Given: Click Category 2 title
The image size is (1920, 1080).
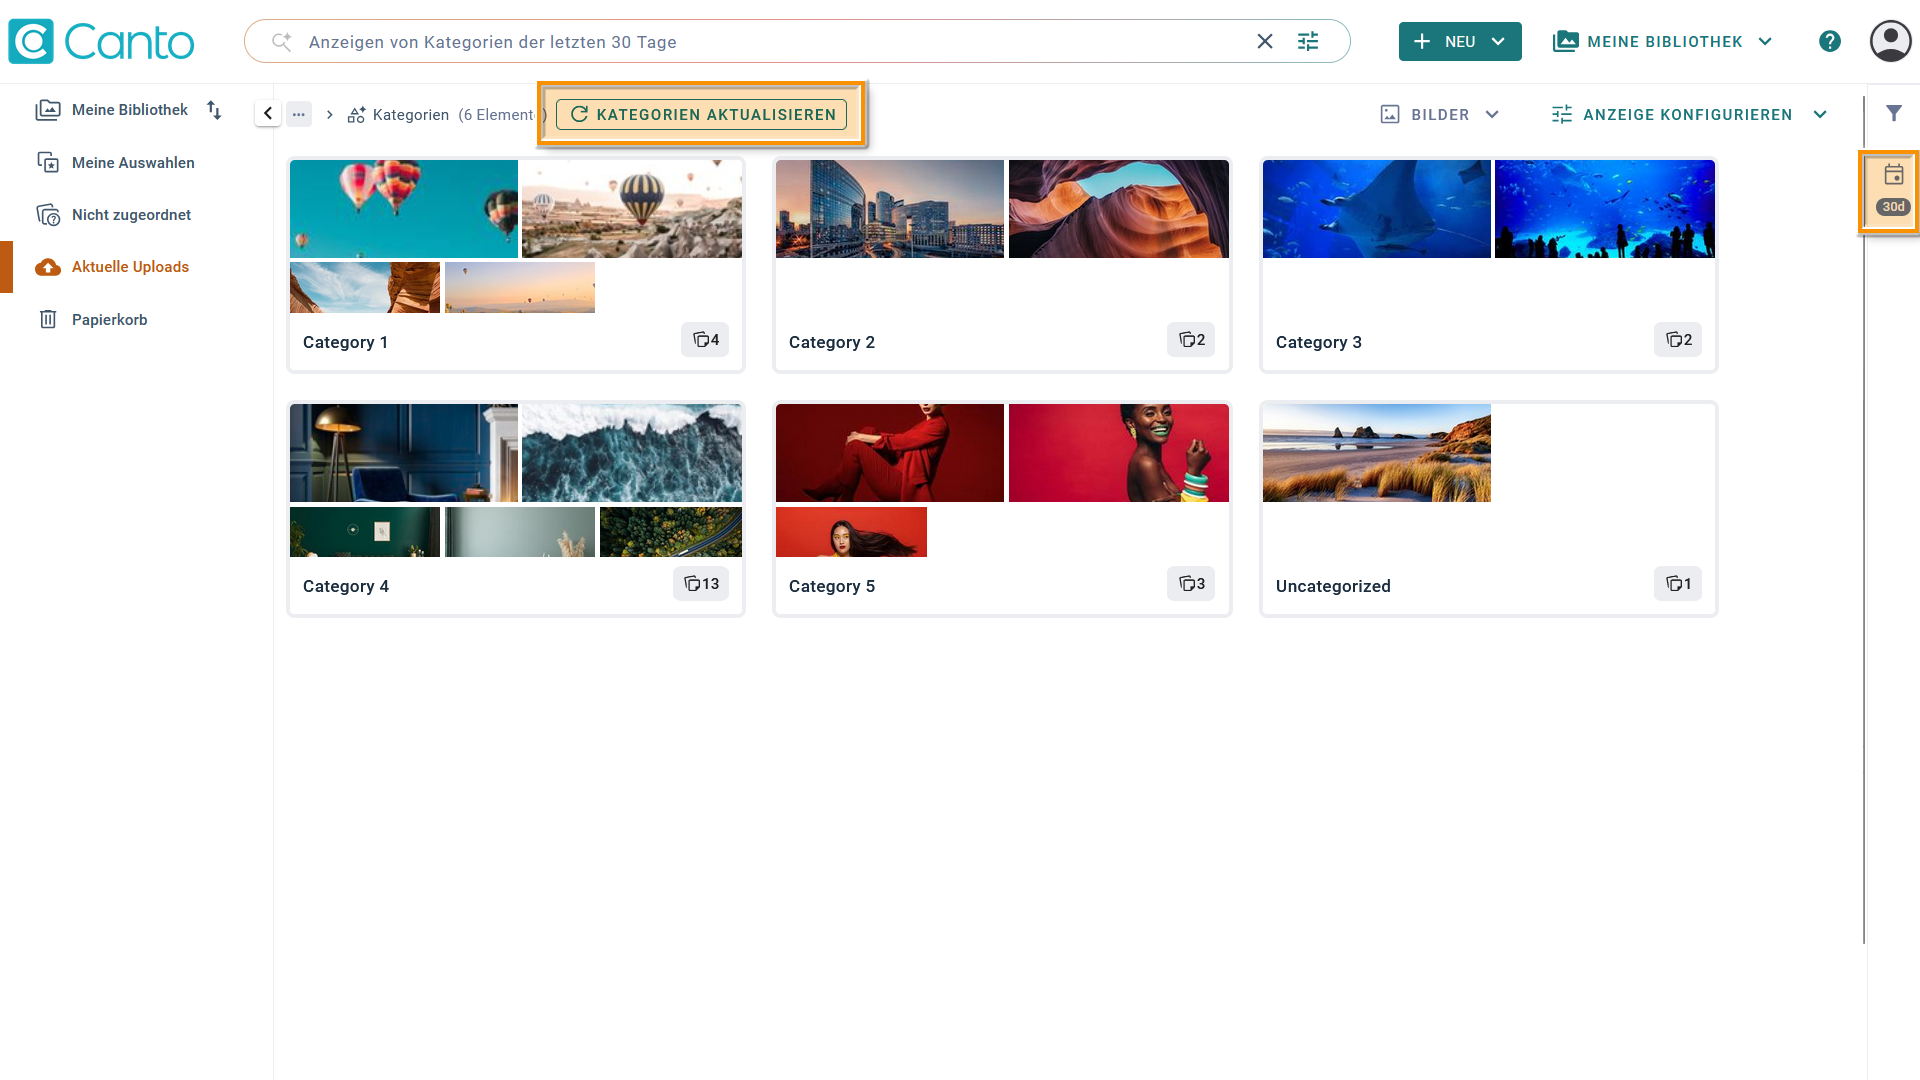Looking at the screenshot, I should point(832,342).
